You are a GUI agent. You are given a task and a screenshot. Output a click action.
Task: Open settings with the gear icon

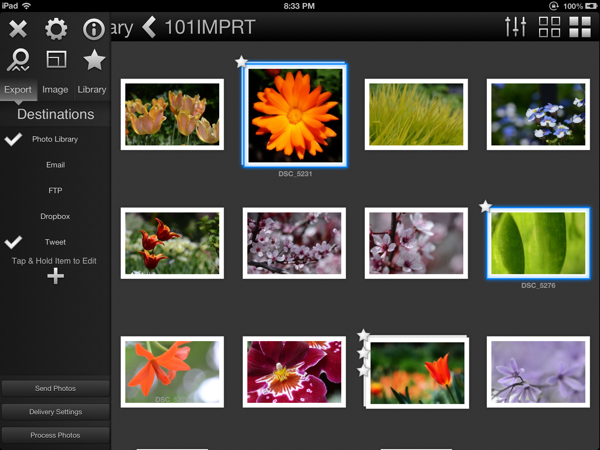coord(56,29)
